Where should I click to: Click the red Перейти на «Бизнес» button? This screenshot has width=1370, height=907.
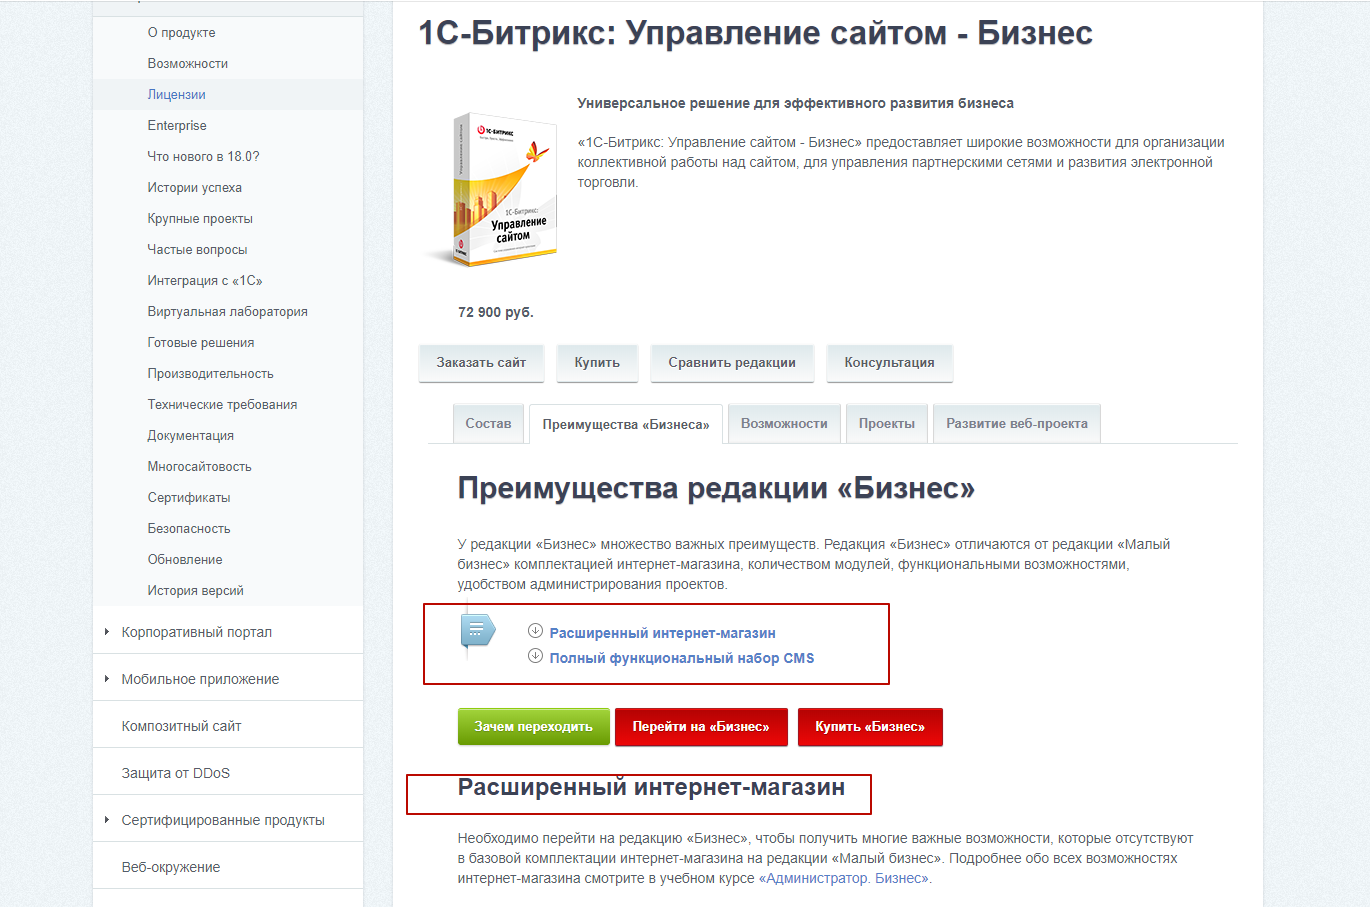pos(701,727)
